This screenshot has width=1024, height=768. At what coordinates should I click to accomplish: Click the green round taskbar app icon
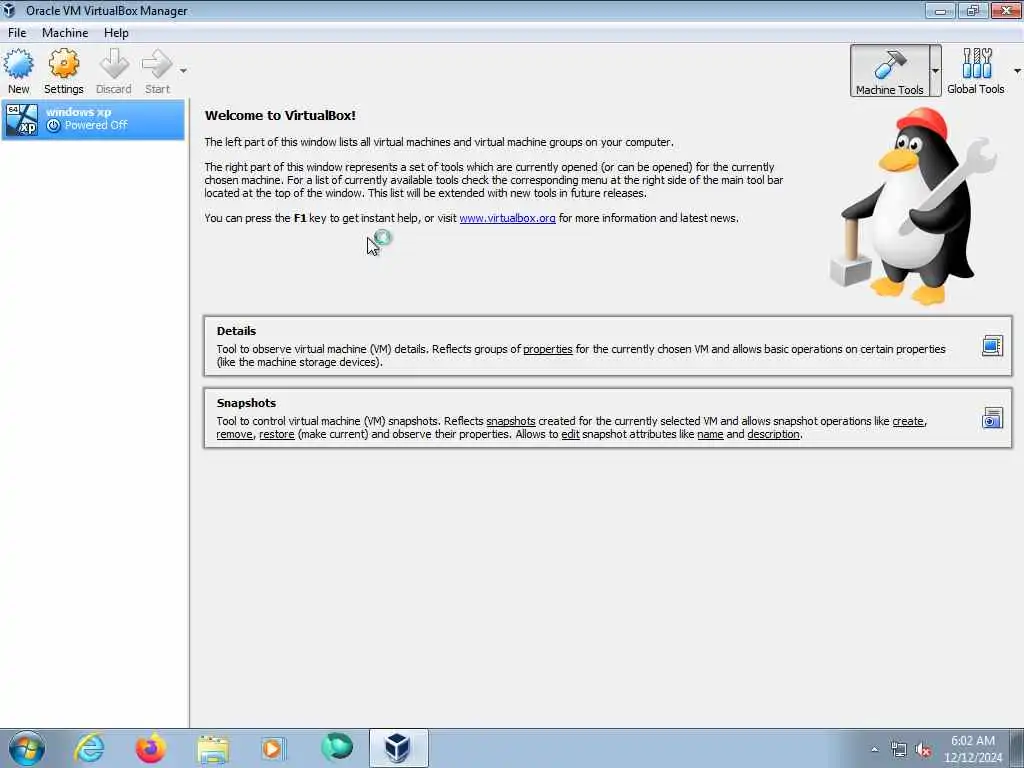pyautogui.click(x=337, y=747)
